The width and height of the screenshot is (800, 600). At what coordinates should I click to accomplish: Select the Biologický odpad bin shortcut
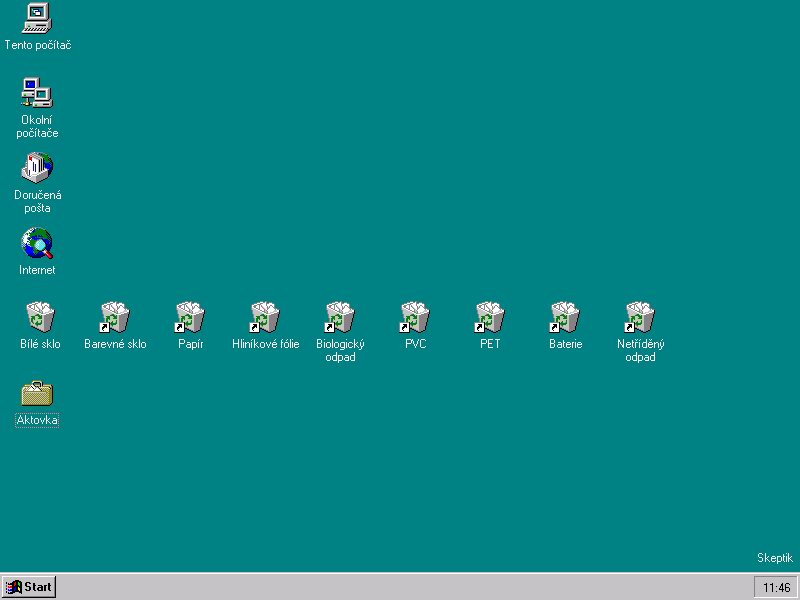pyautogui.click(x=340, y=317)
